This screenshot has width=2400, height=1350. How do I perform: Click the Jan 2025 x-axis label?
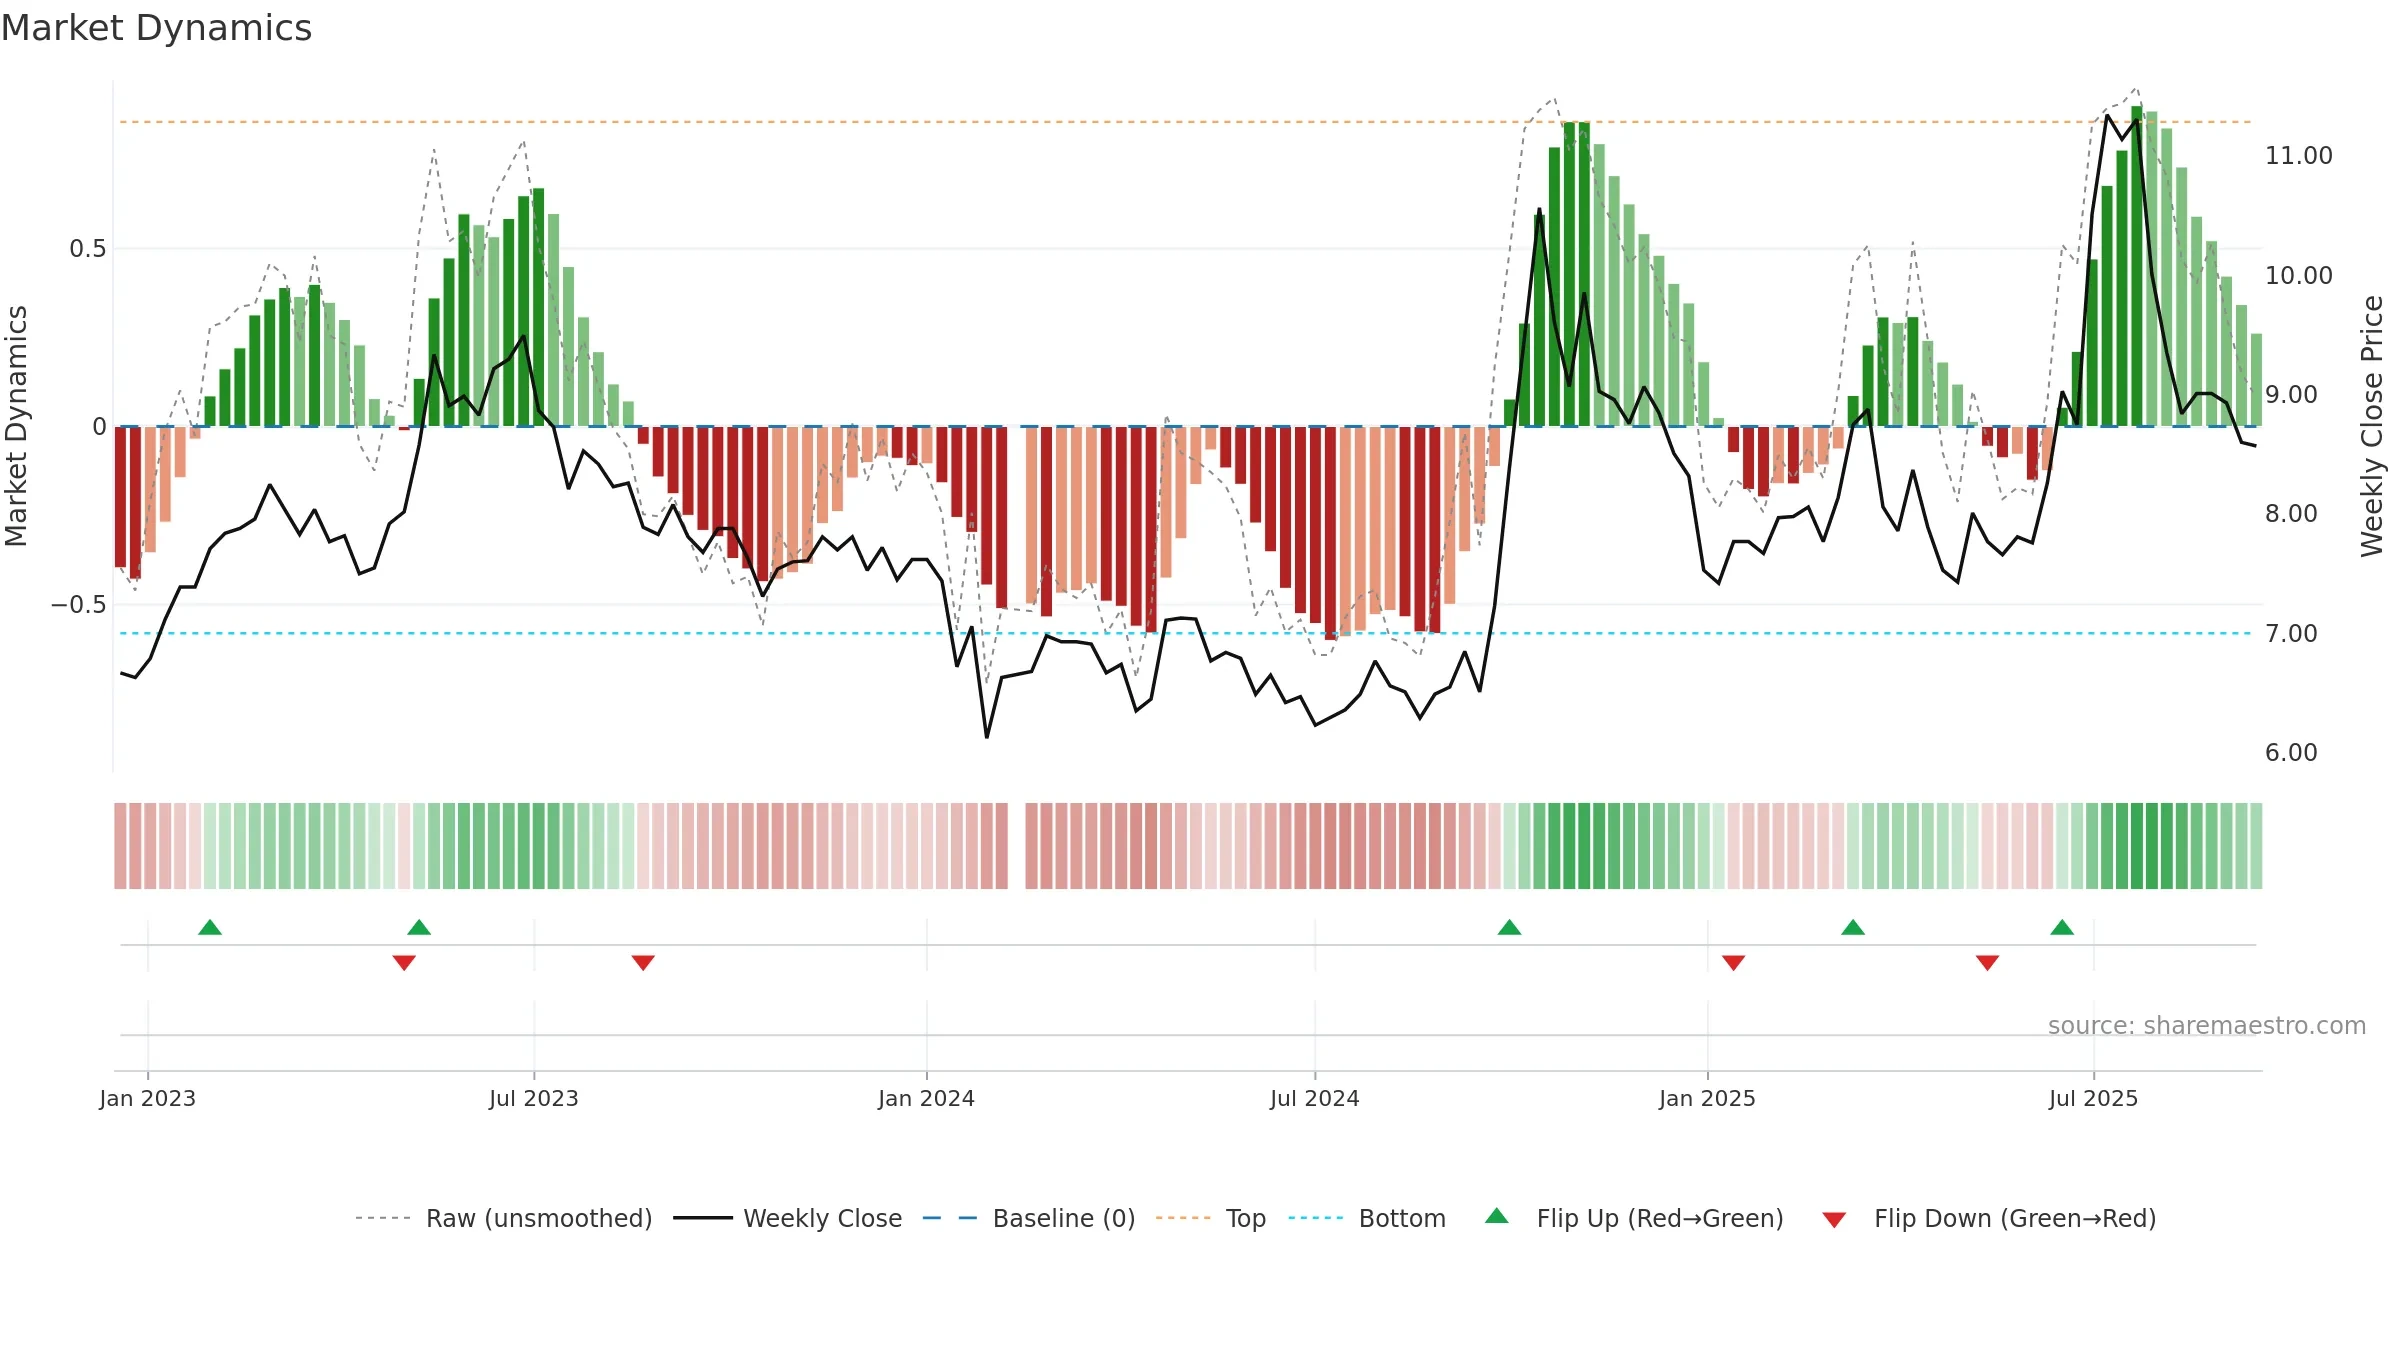click(1708, 1098)
